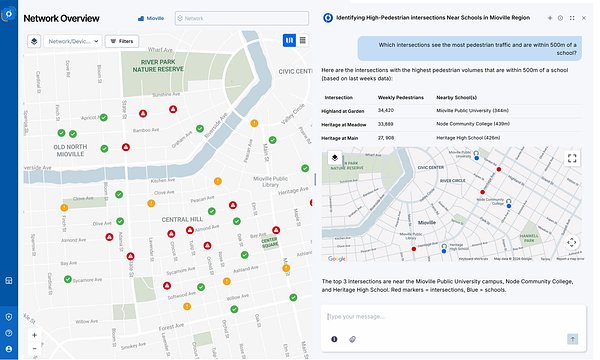
Task: Expand the Network/Devic... dropdown
Action: point(73,41)
